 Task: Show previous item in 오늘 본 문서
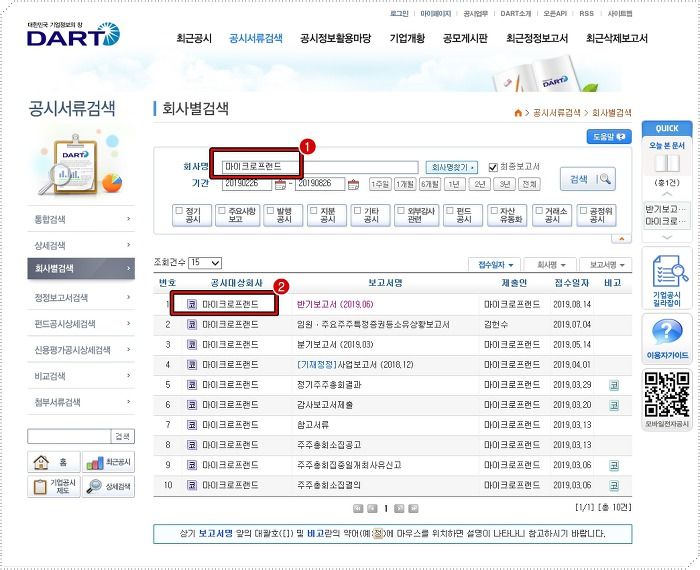[667, 194]
